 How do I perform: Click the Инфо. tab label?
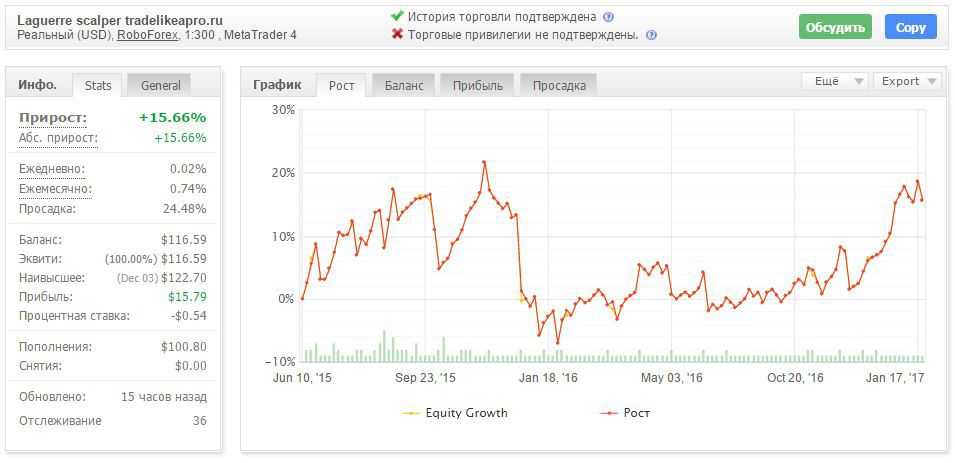click(x=38, y=86)
